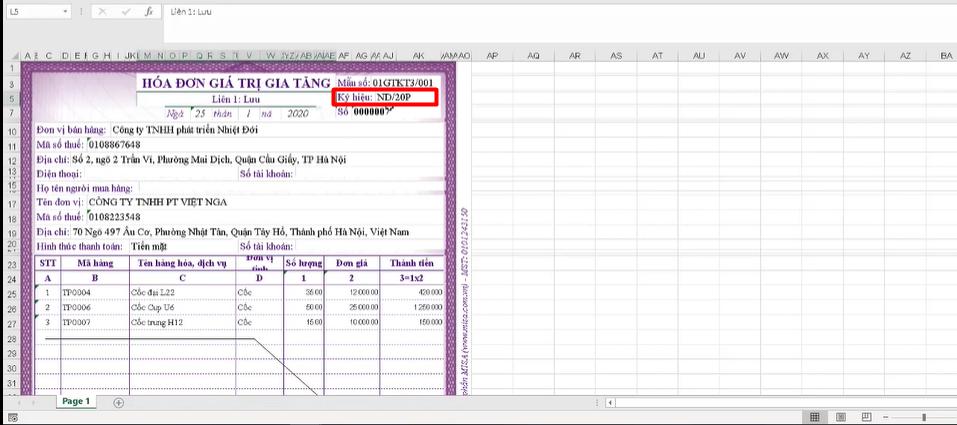This screenshot has width=957, height=425.
Task: Add a new sheet with plus icon
Action: click(119, 402)
